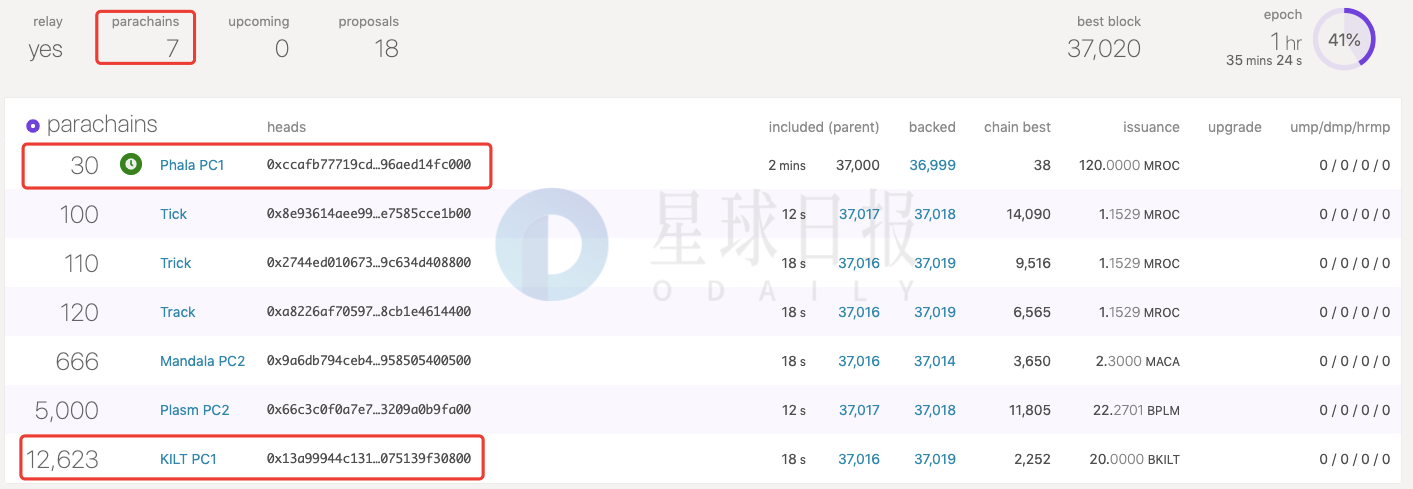Click the KILT PC1 head hash 0x13a99944c131

(x=368, y=459)
